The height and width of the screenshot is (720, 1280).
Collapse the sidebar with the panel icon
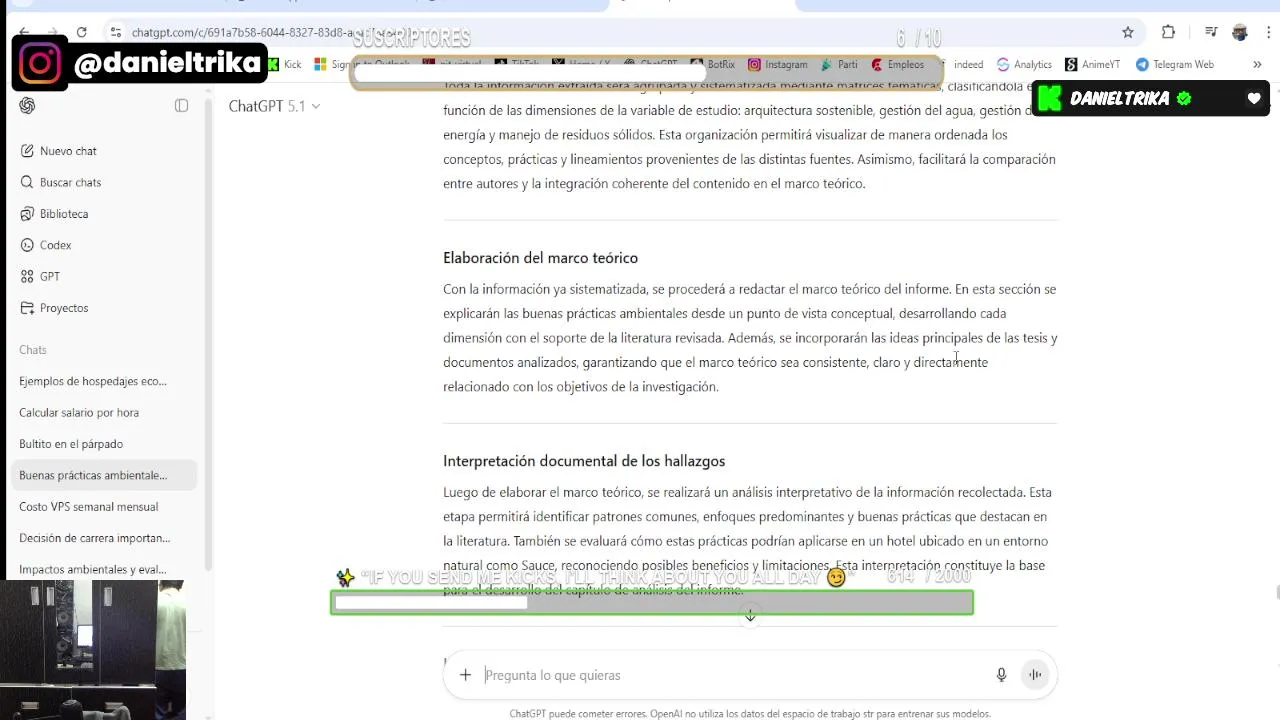181,106
